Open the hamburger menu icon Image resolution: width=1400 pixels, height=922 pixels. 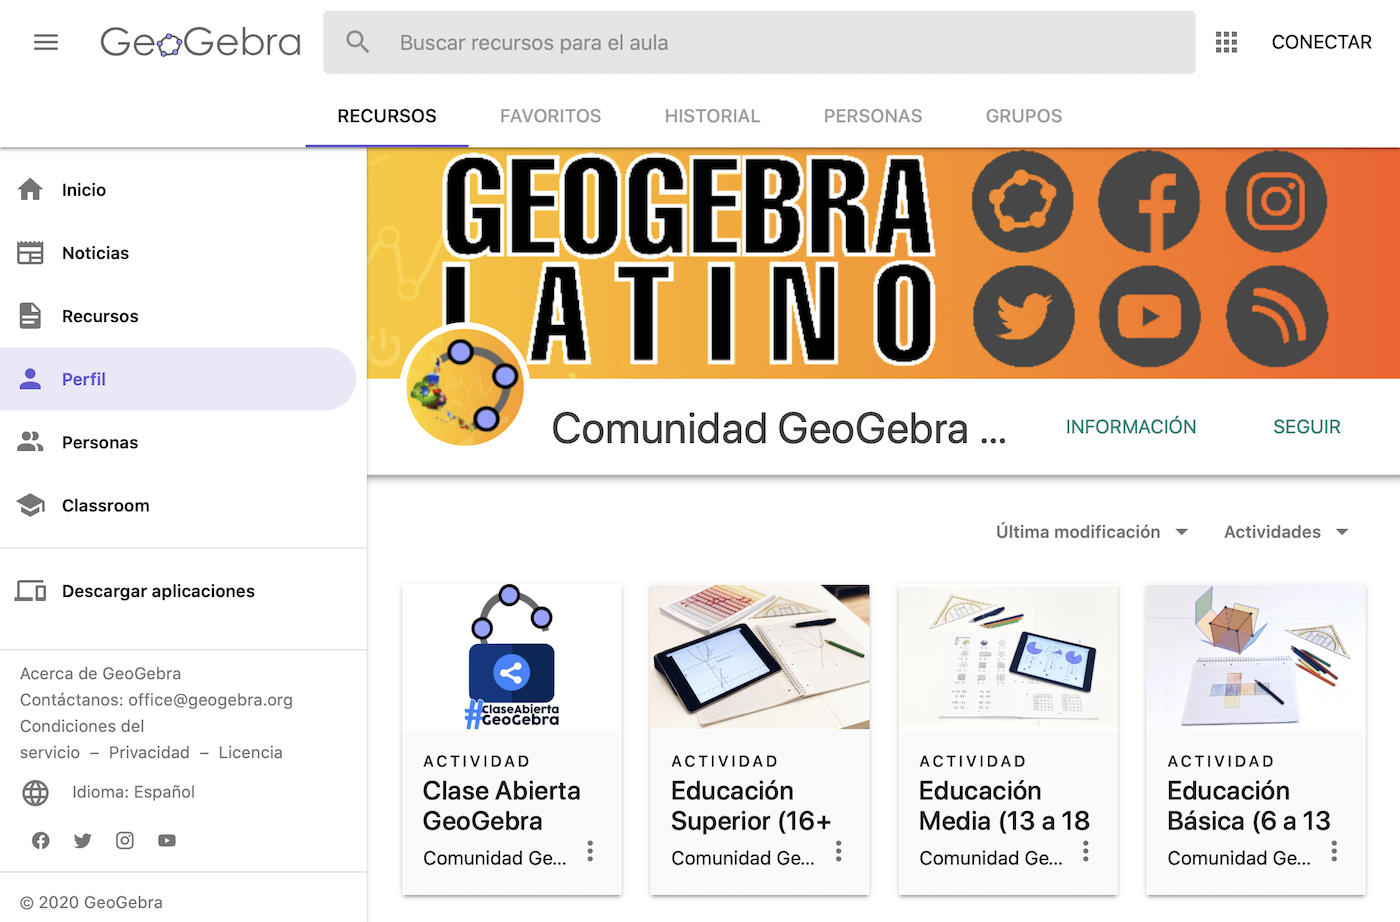click(46, 42)
